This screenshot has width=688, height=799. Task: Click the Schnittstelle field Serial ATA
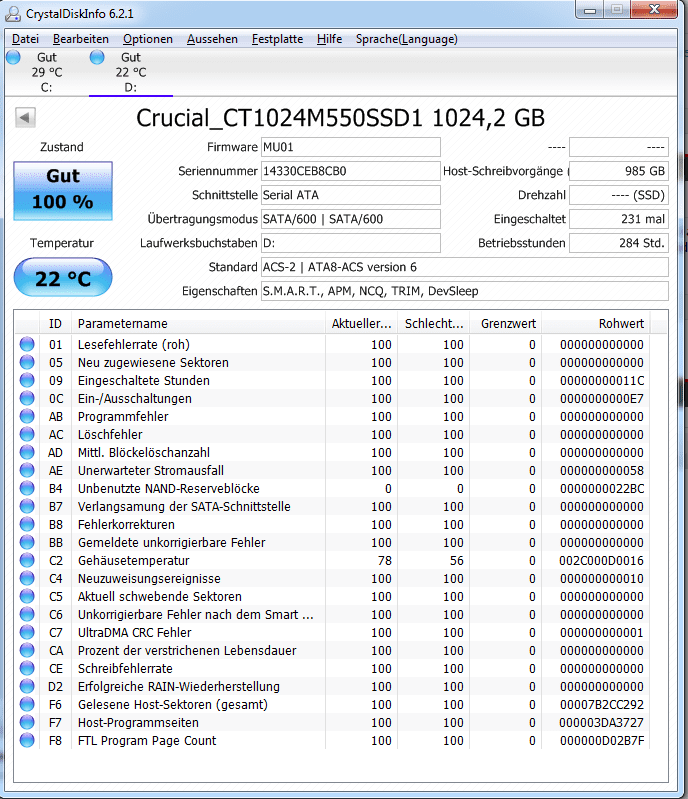click(x=351, y=195)
